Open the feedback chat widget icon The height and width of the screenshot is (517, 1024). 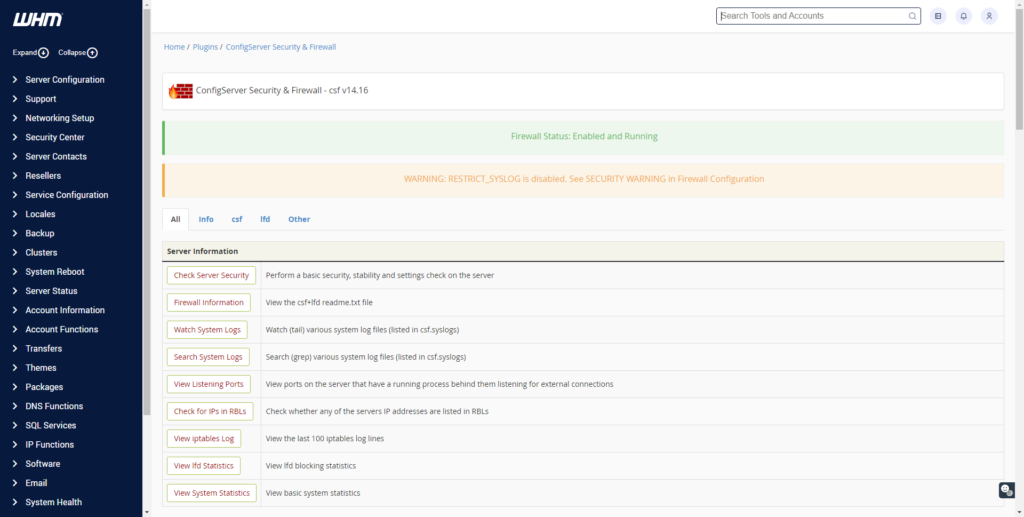1006,490
